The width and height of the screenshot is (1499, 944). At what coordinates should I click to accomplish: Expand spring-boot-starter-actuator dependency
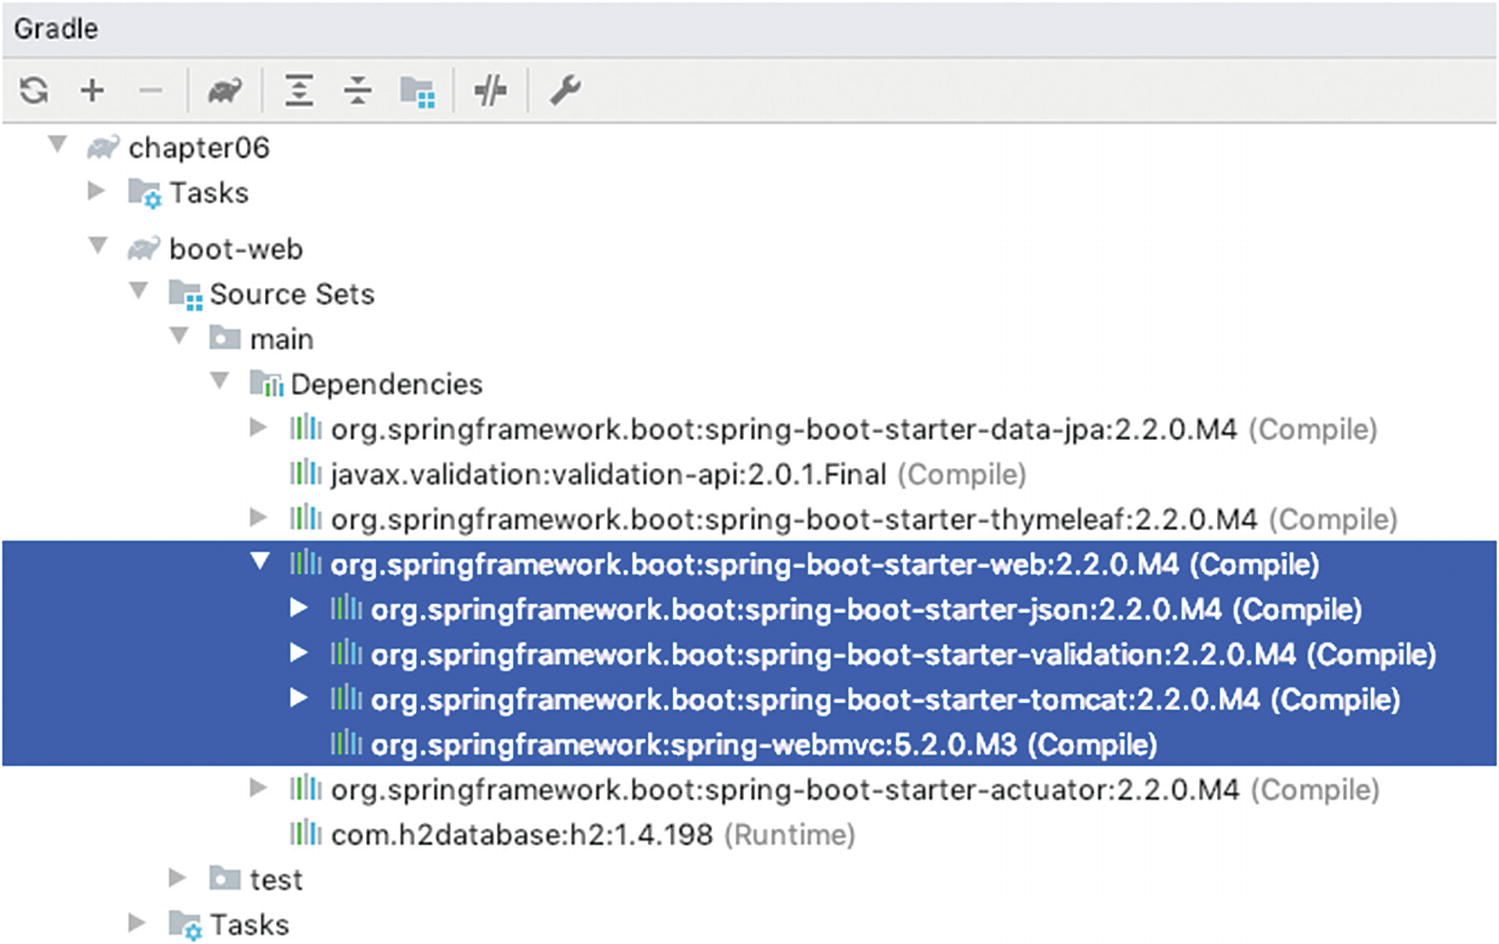coord(259,788)
